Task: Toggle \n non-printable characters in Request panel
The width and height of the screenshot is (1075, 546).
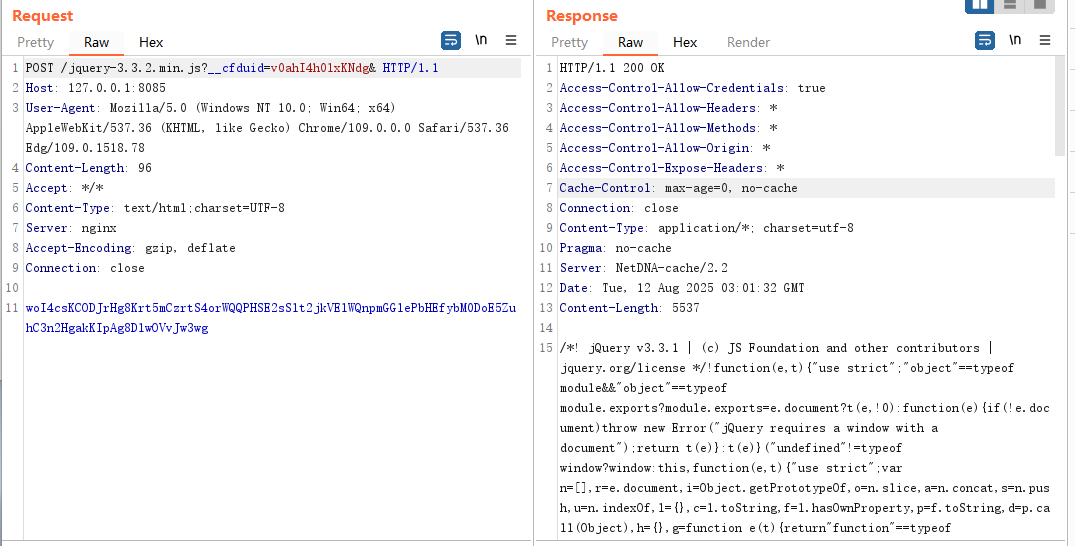Action: tap(481, 40)
